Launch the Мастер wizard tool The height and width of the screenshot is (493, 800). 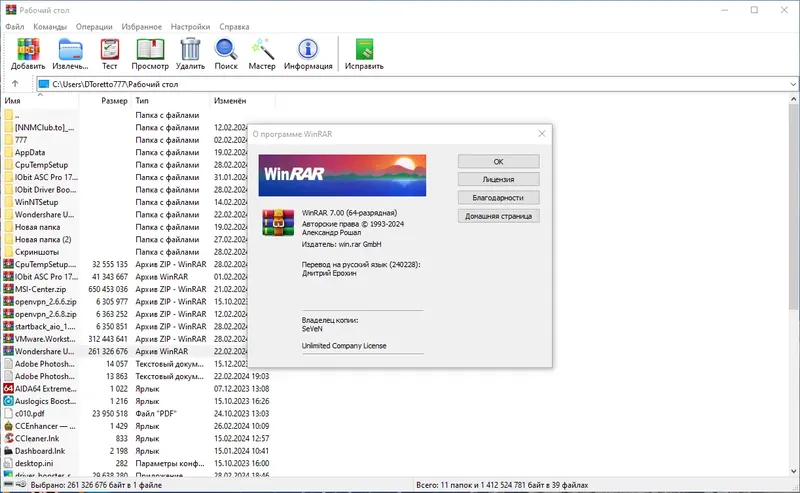[262, 50]
